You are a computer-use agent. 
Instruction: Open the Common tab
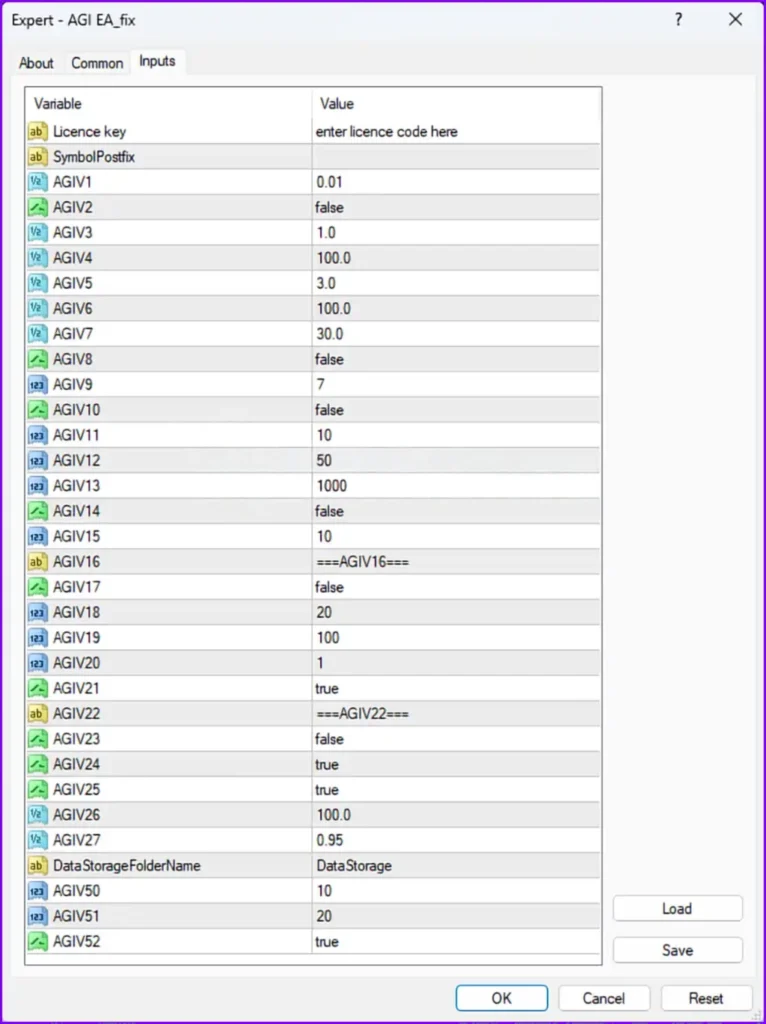tap(97, 63)
